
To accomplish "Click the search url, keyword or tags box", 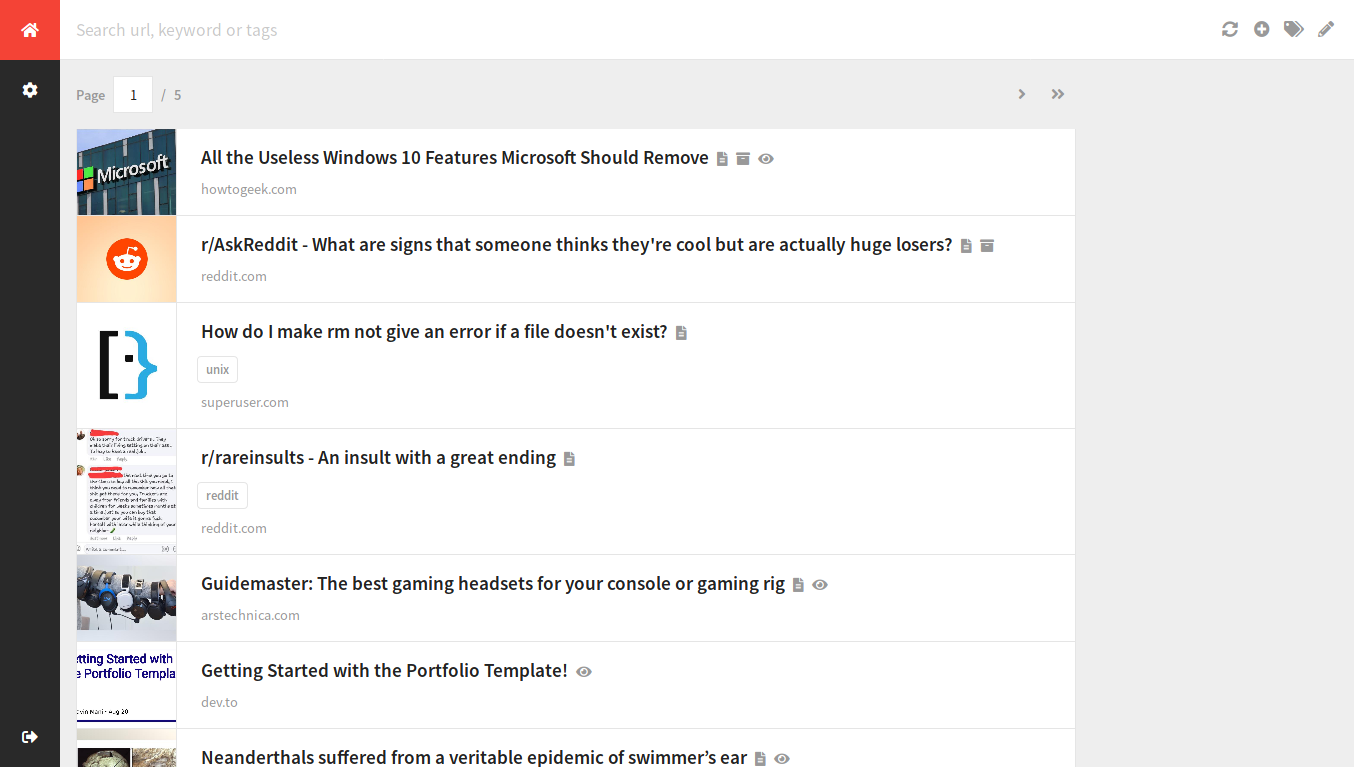I will [640, 30].
